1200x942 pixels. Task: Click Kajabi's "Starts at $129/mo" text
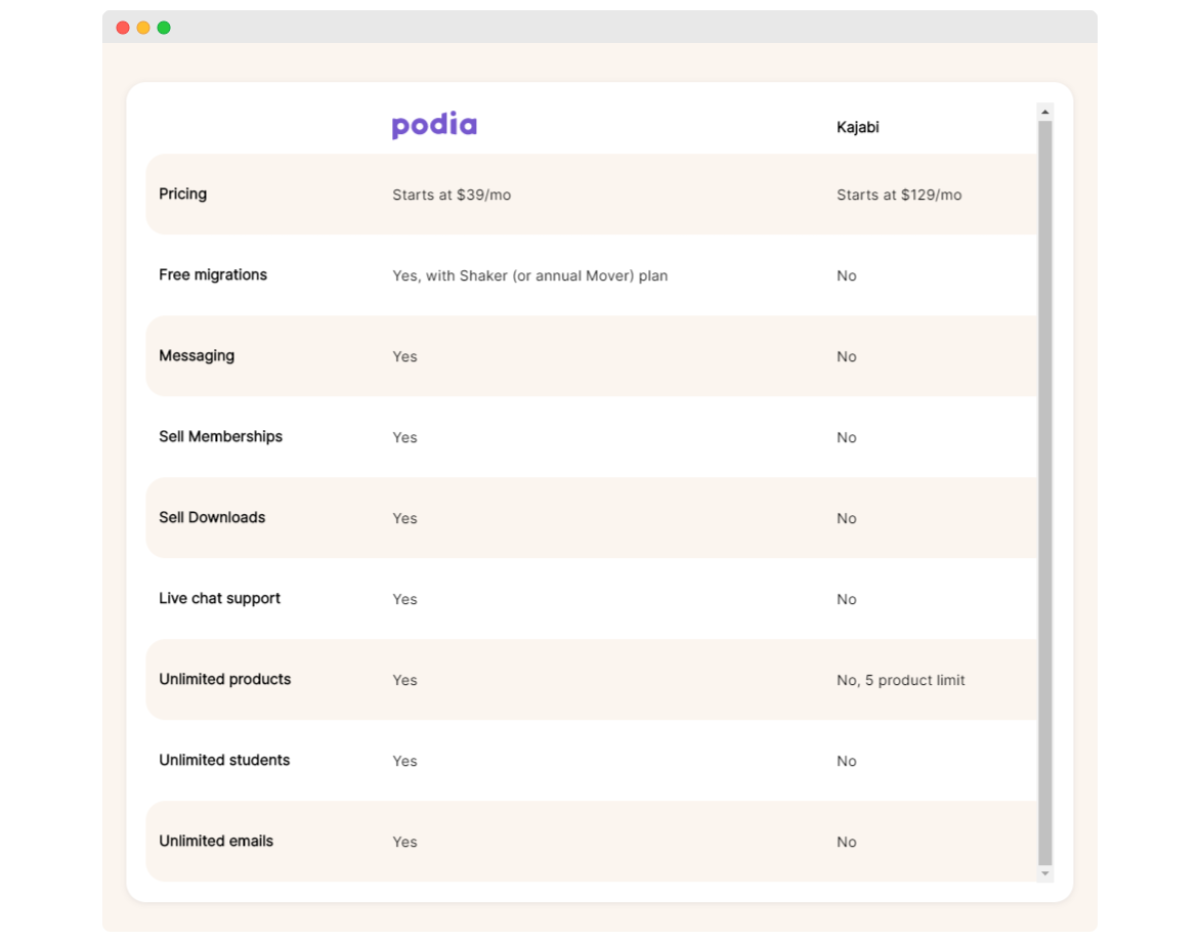click(x=899, y=195)
